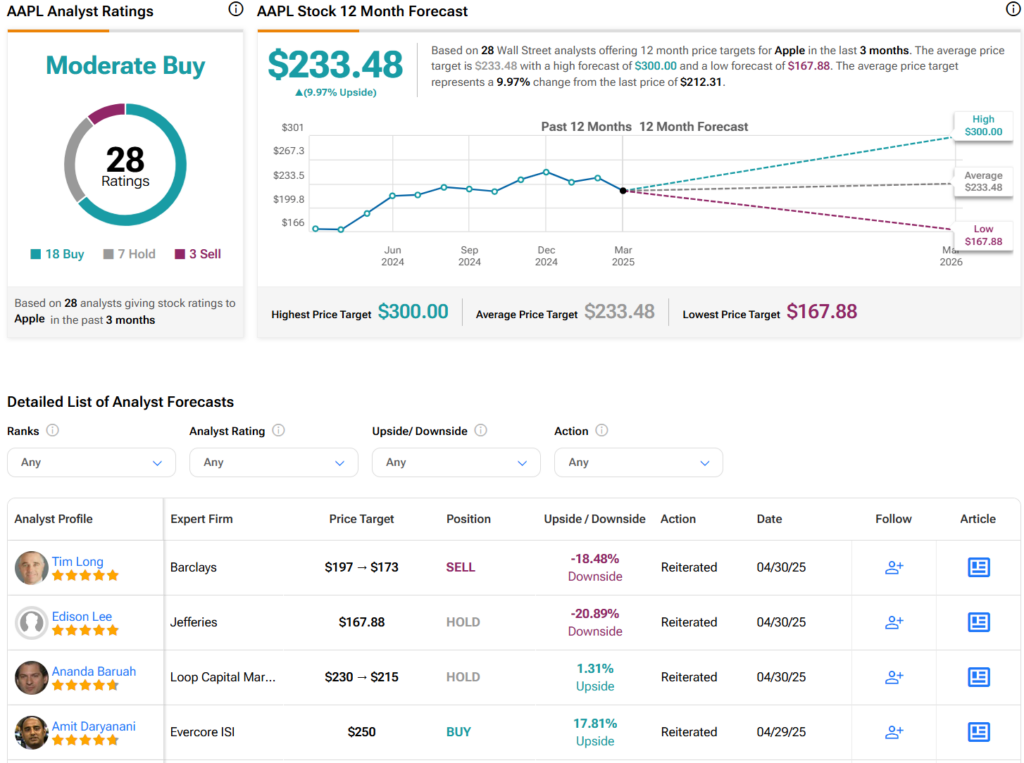Click the Detailed List of Analyst Forecasts heading
The image size is (1024, 763).
click(x=120, y=402)
